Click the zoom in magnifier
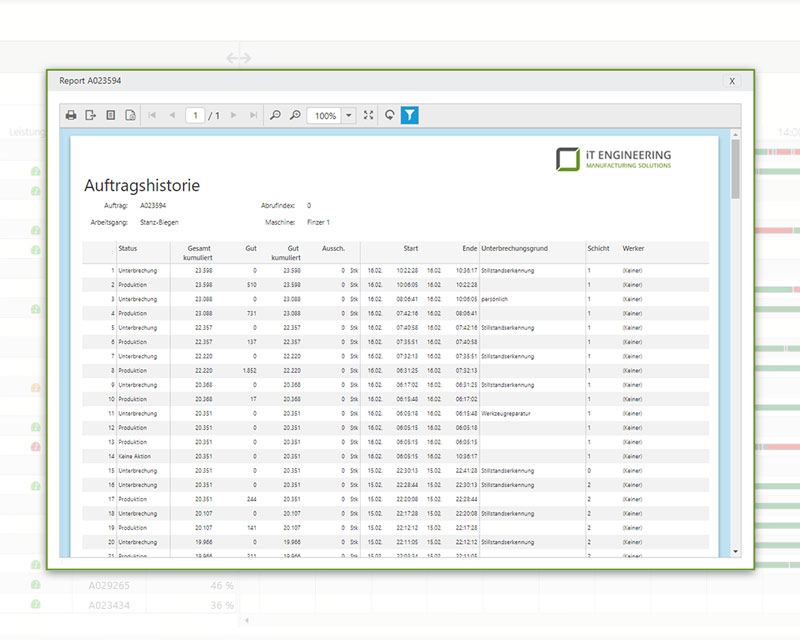 [x=295, y=116]
